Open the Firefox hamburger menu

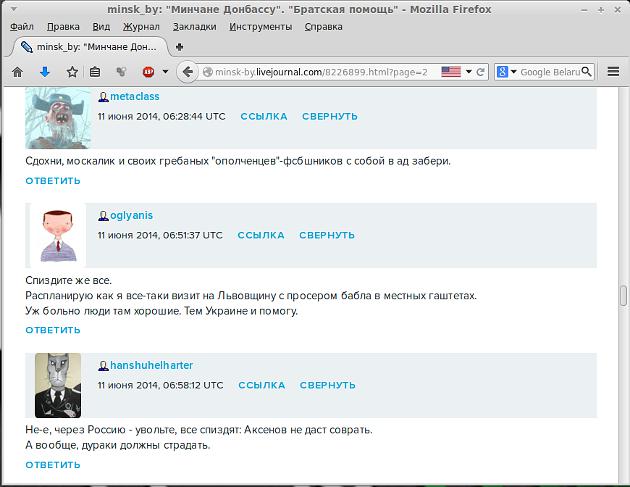(614, 72)
